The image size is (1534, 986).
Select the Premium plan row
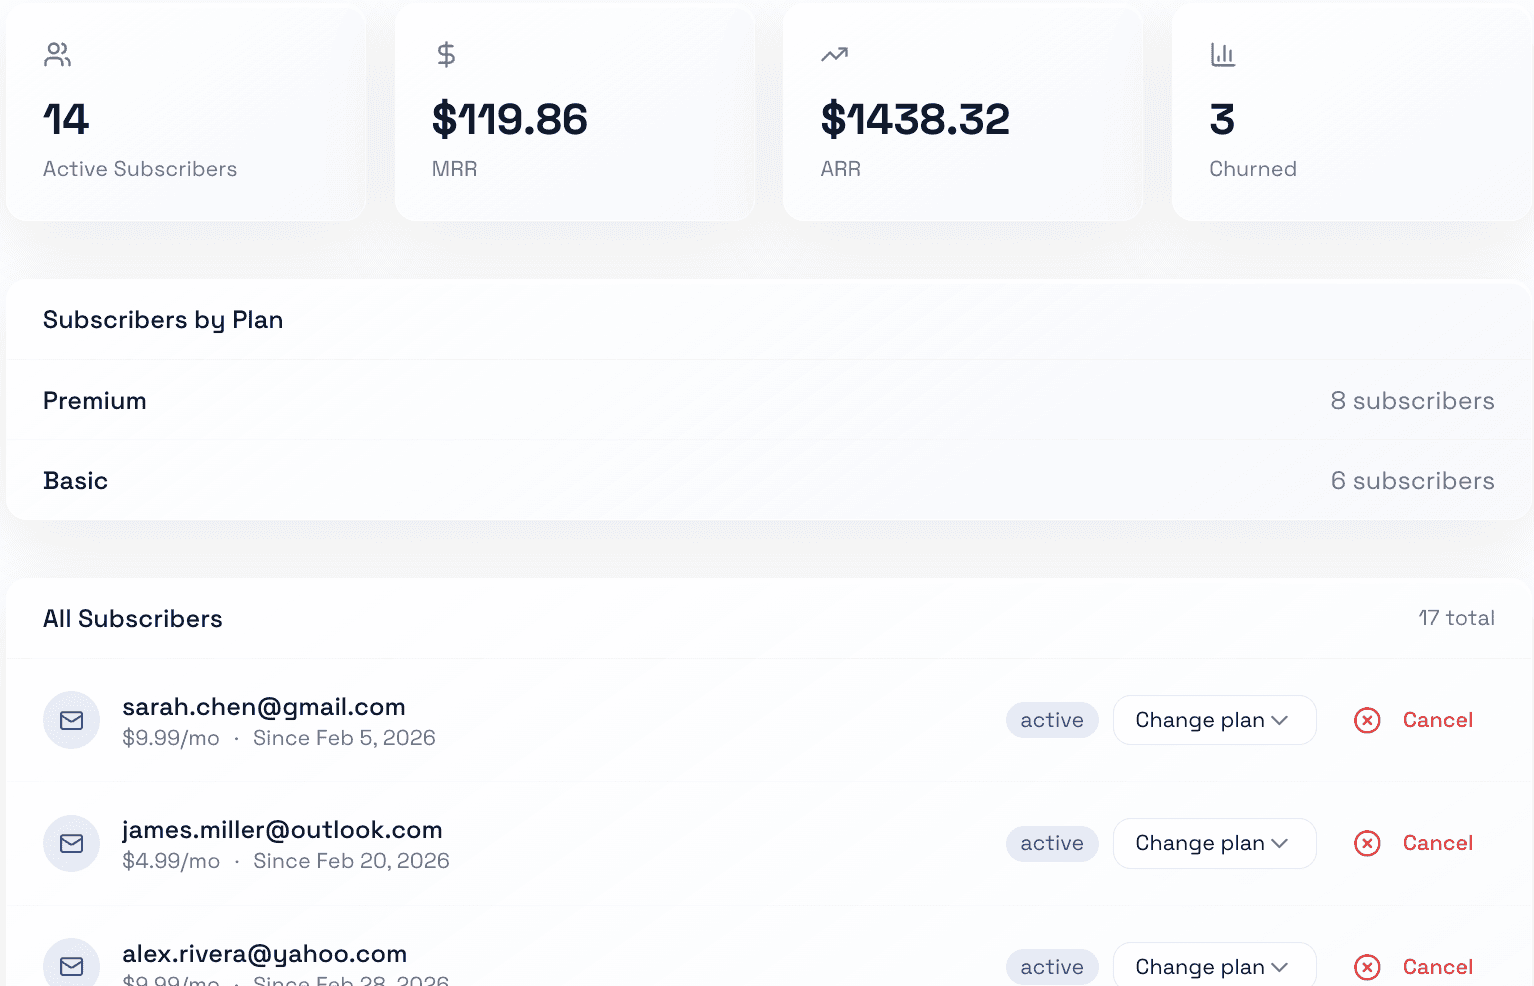[x=768, y=400]
